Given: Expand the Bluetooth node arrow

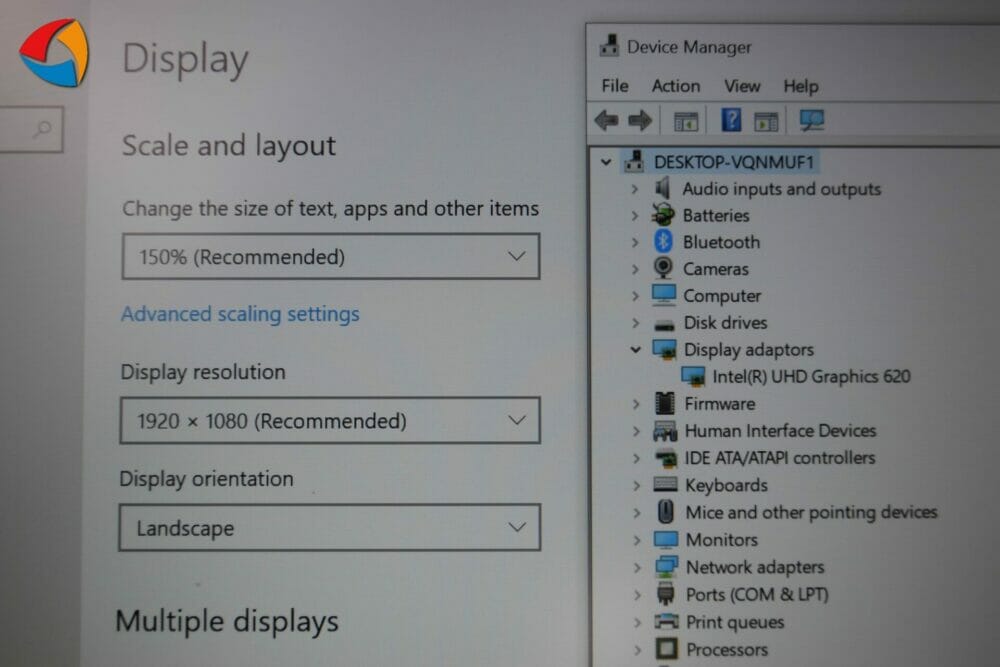Looking at the screenshot, I should click(635, 242).
